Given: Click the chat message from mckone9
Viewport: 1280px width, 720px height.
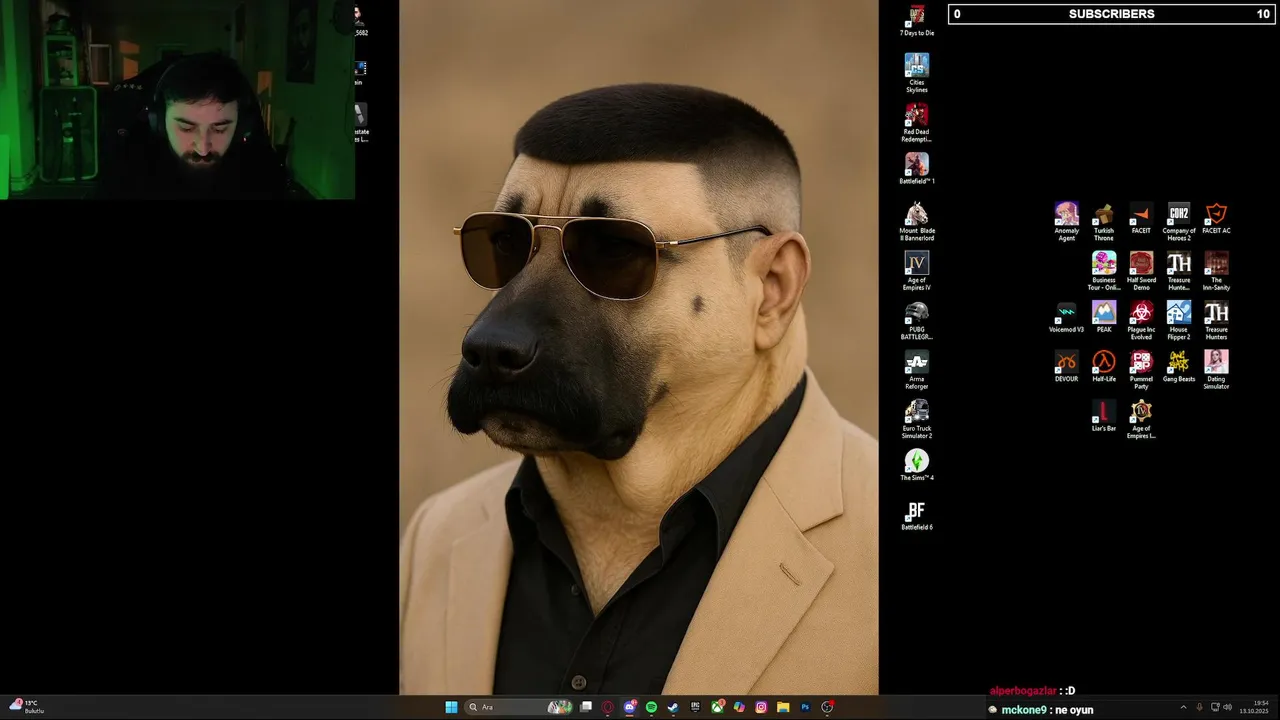Looking at the screenshot, I should [1040, 710].
